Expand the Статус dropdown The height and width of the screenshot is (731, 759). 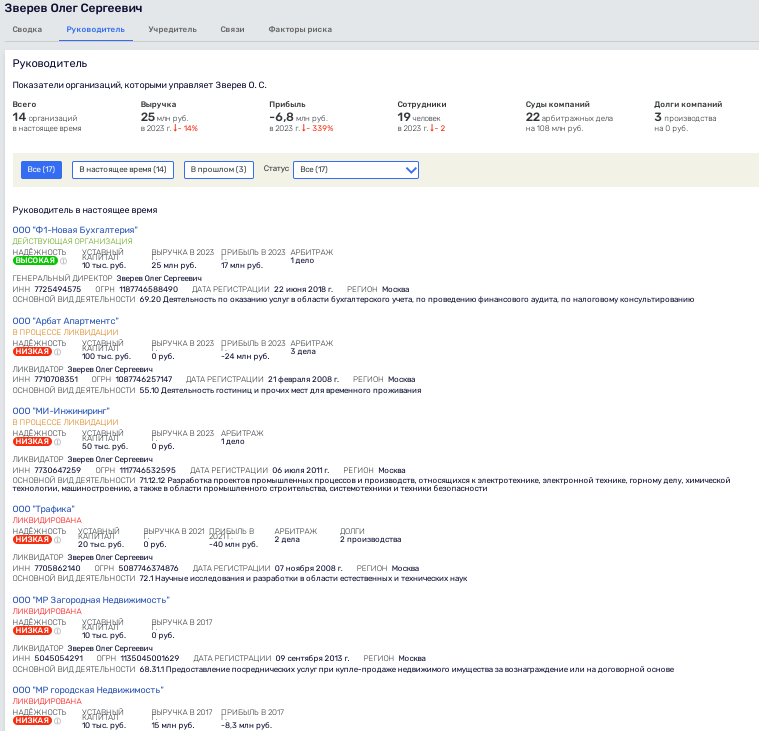point(356,170)
